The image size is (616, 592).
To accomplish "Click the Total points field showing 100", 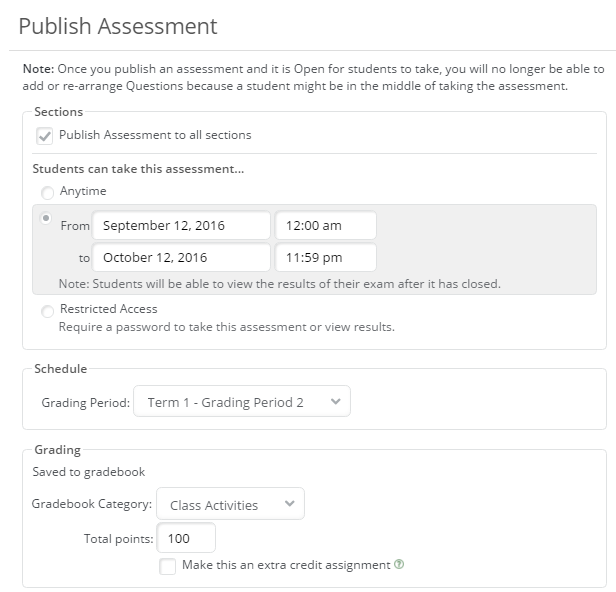I will [186, 539].
